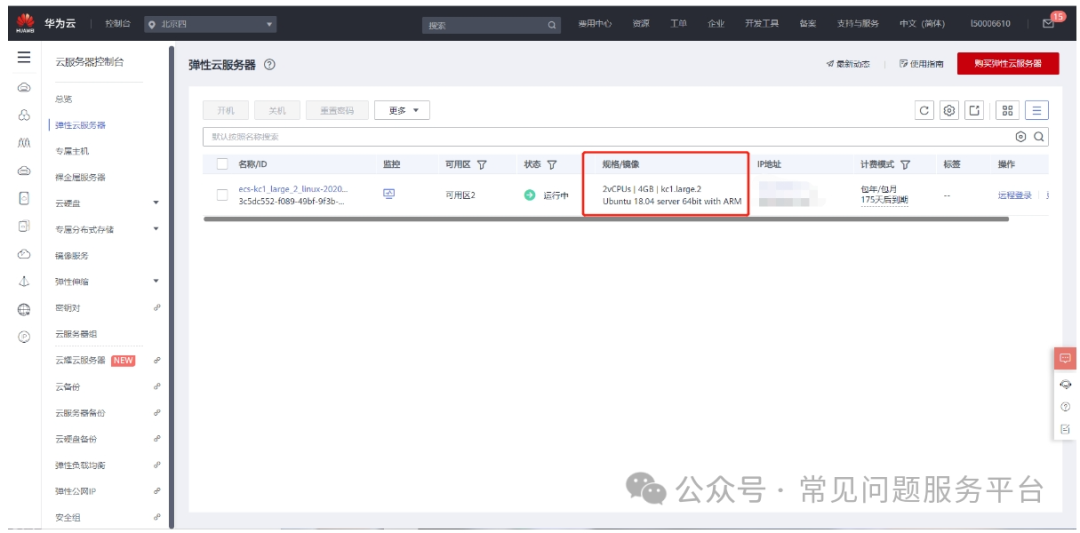The image size is (1080, 533).
Task: Click the export icon next to the gear
Action: click(x=974, y=110)
